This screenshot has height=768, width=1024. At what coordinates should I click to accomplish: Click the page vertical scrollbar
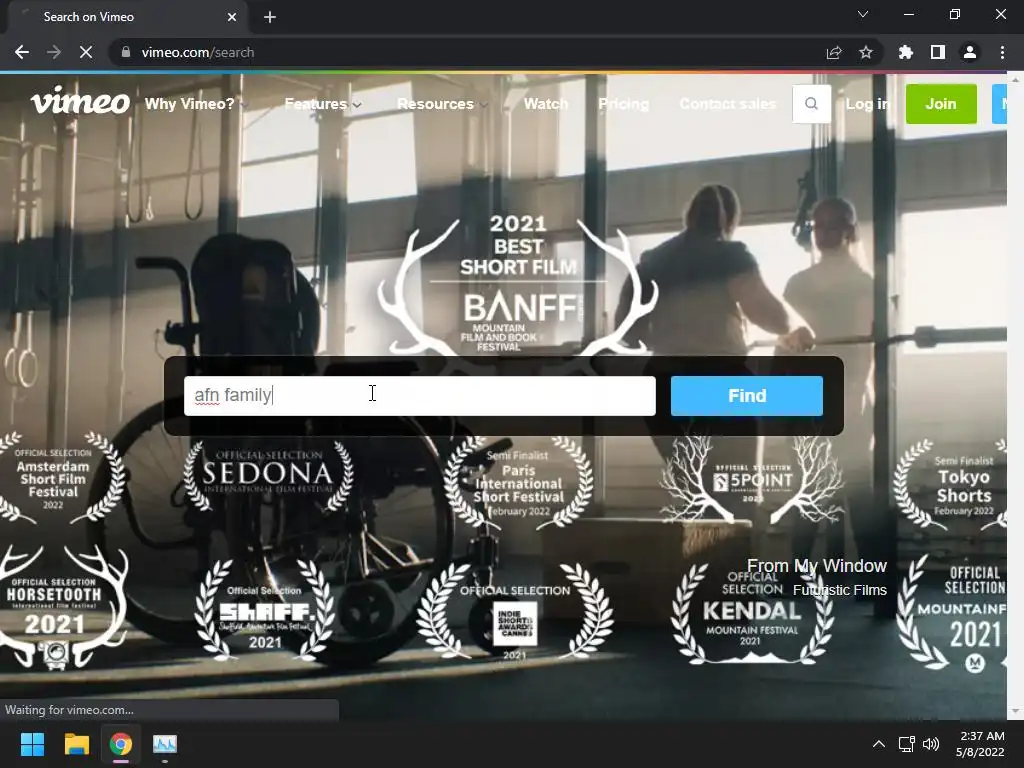1015,396
